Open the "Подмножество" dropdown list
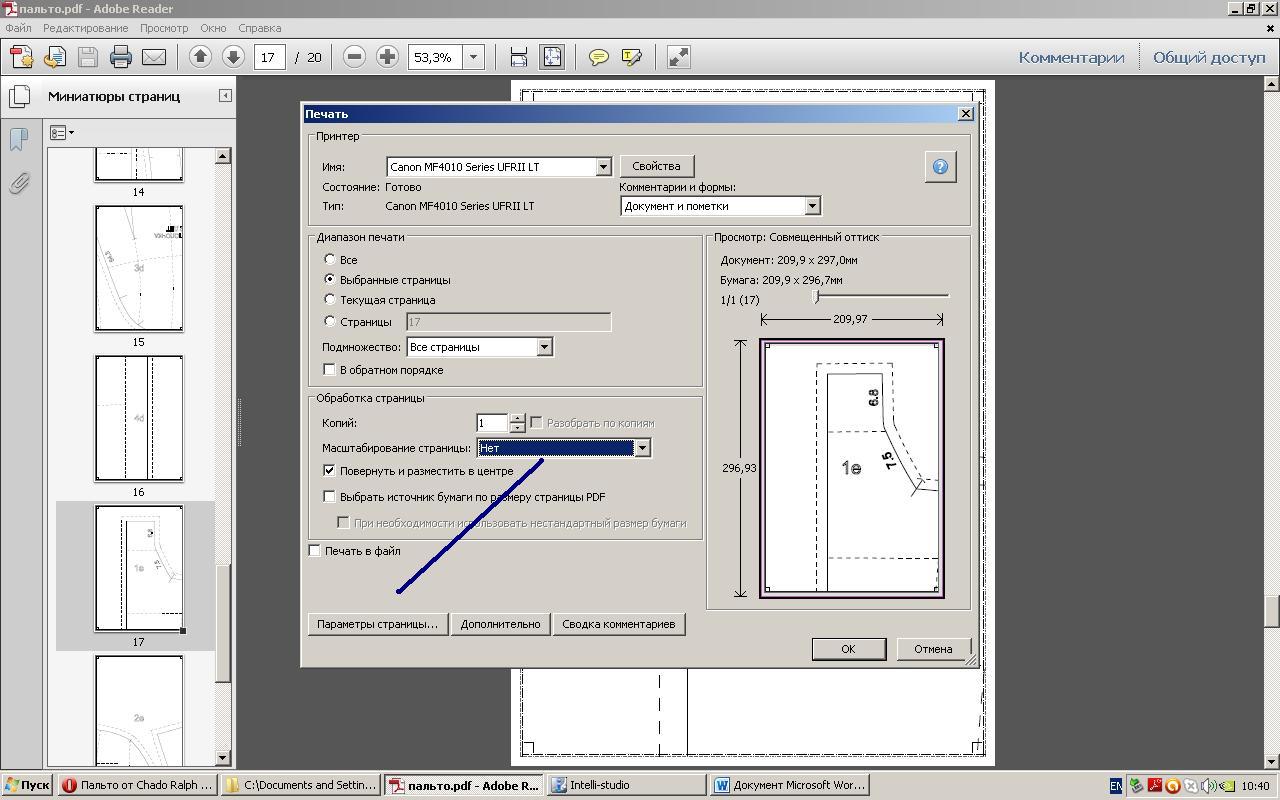This screenshot has width=1280, height=800. click(x=544, y=347)
